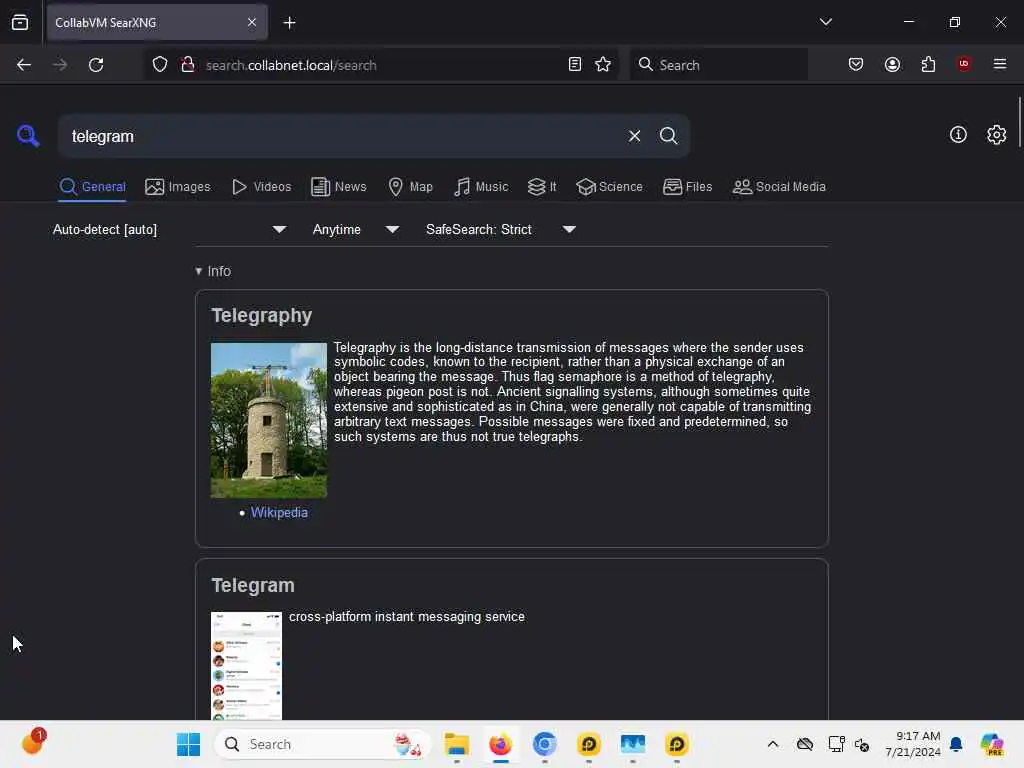Open a new tab
The height and width of the screenshot is (768, 1024).
coord(289,23)
